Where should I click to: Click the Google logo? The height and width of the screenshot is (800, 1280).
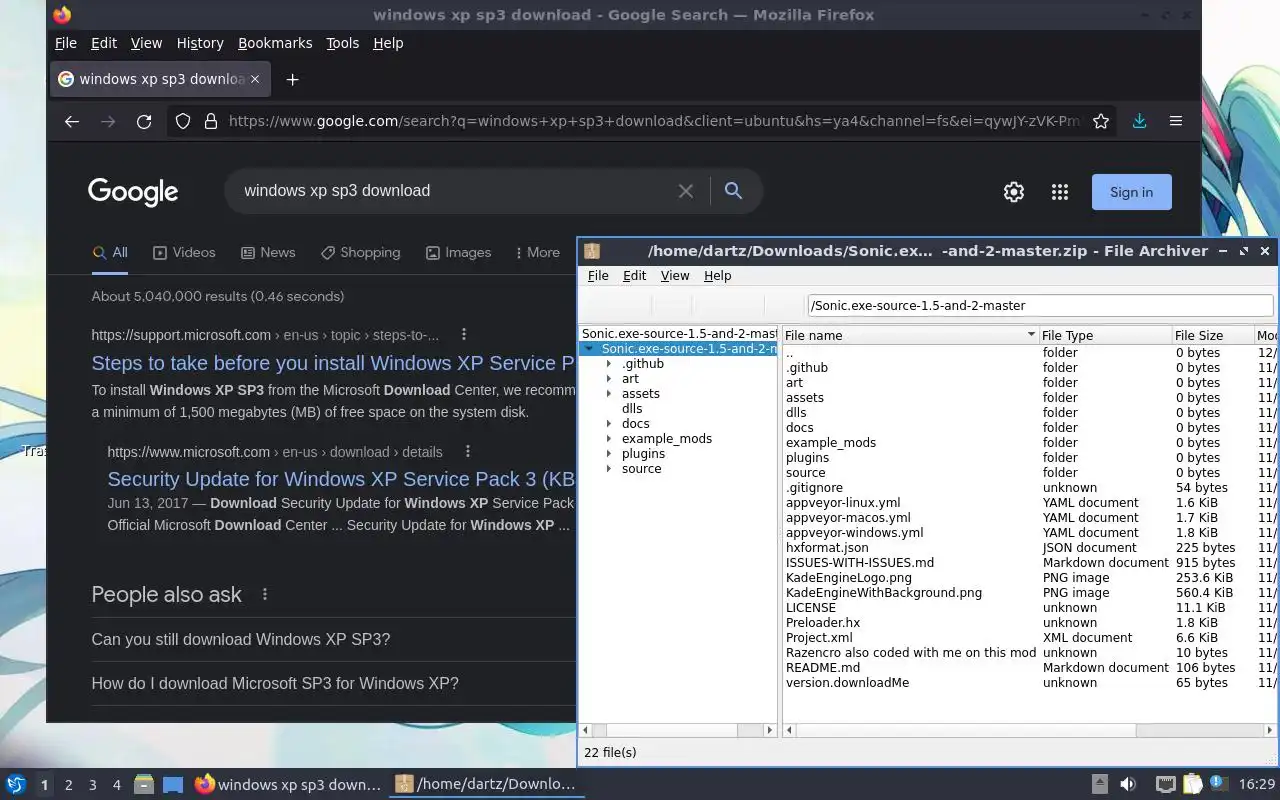pyautogui.click(x=133, y=192)
